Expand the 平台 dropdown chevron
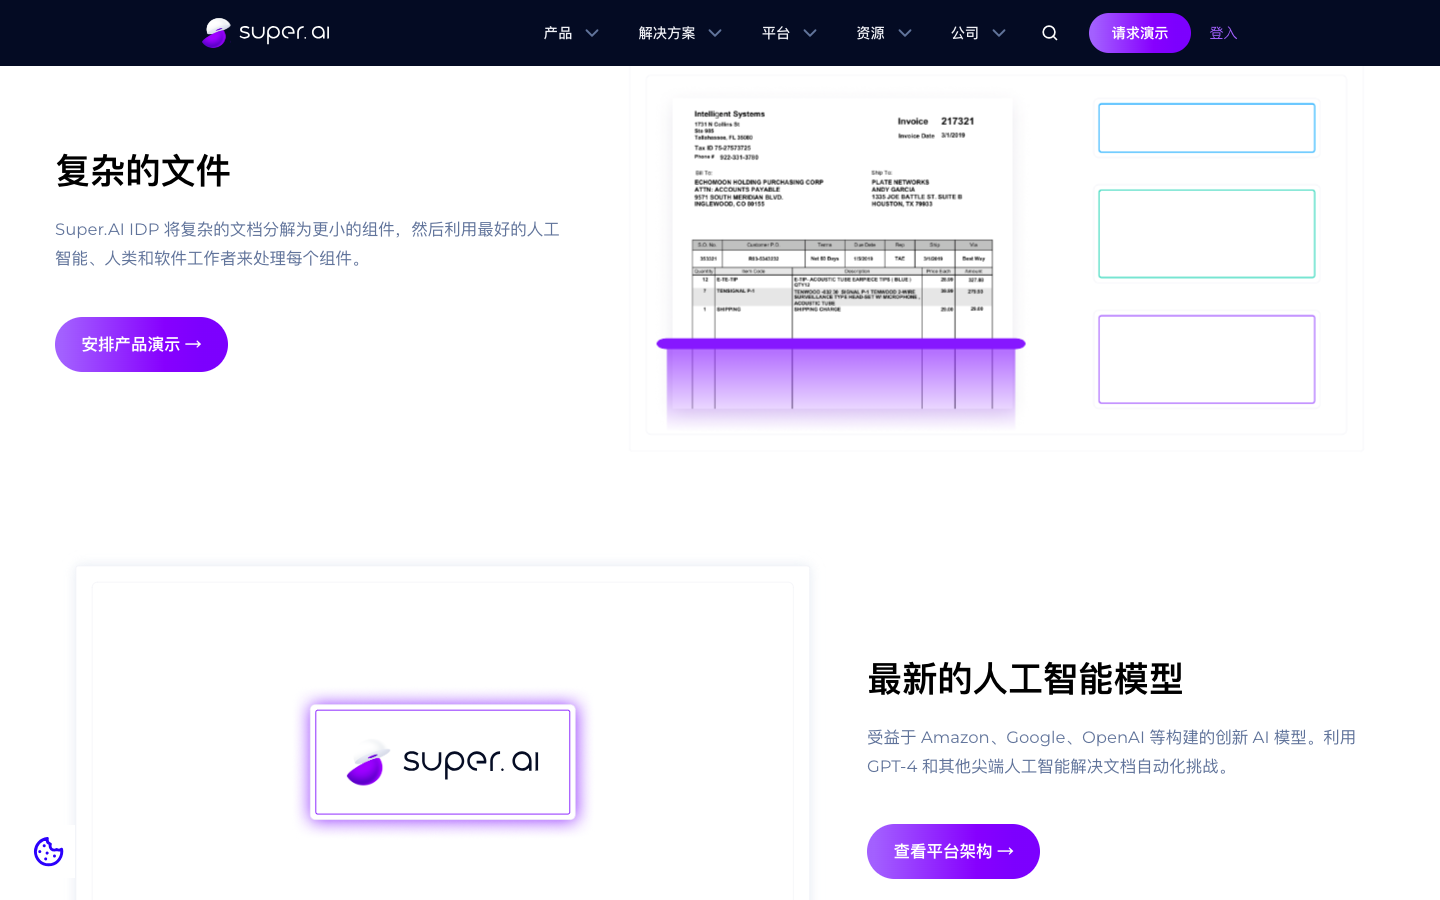This screenshot has width=1440, height=900. [x=810, y=33]
